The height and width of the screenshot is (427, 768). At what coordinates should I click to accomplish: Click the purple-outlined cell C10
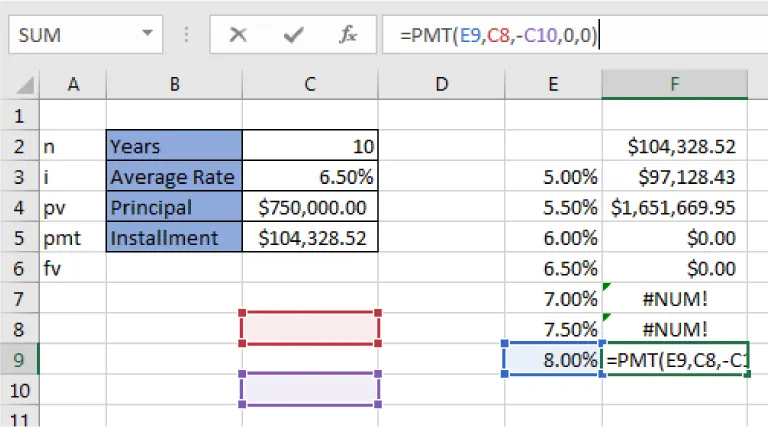coord(310,388)
